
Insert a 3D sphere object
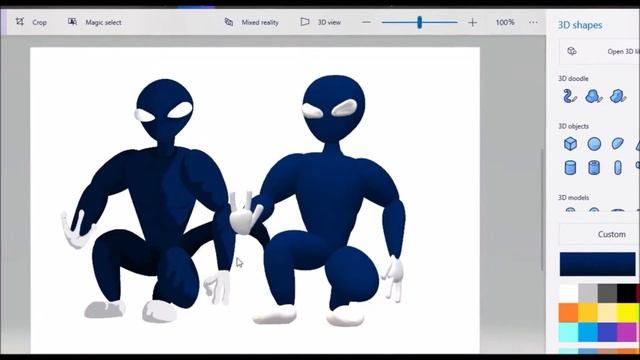click(594, 144)
